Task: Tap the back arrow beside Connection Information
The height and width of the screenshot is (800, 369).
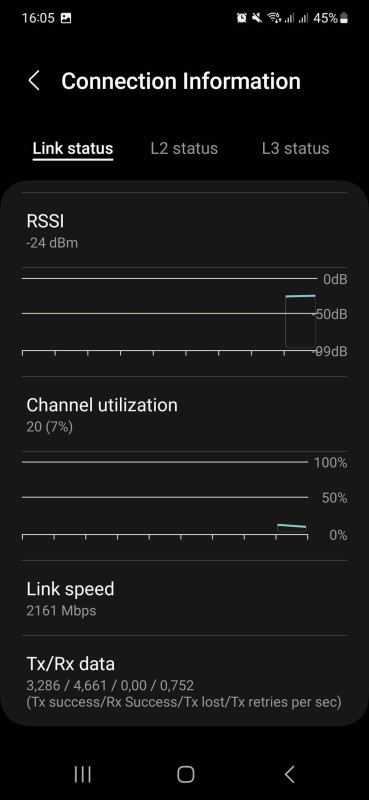Action: coord(34,81)
